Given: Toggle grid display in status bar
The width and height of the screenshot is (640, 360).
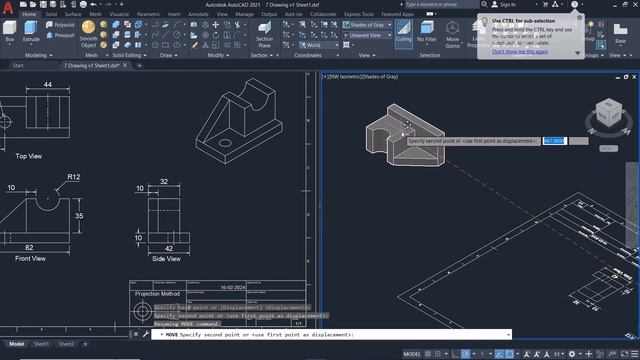Looking at the screenshot, I should pos(428,354).
